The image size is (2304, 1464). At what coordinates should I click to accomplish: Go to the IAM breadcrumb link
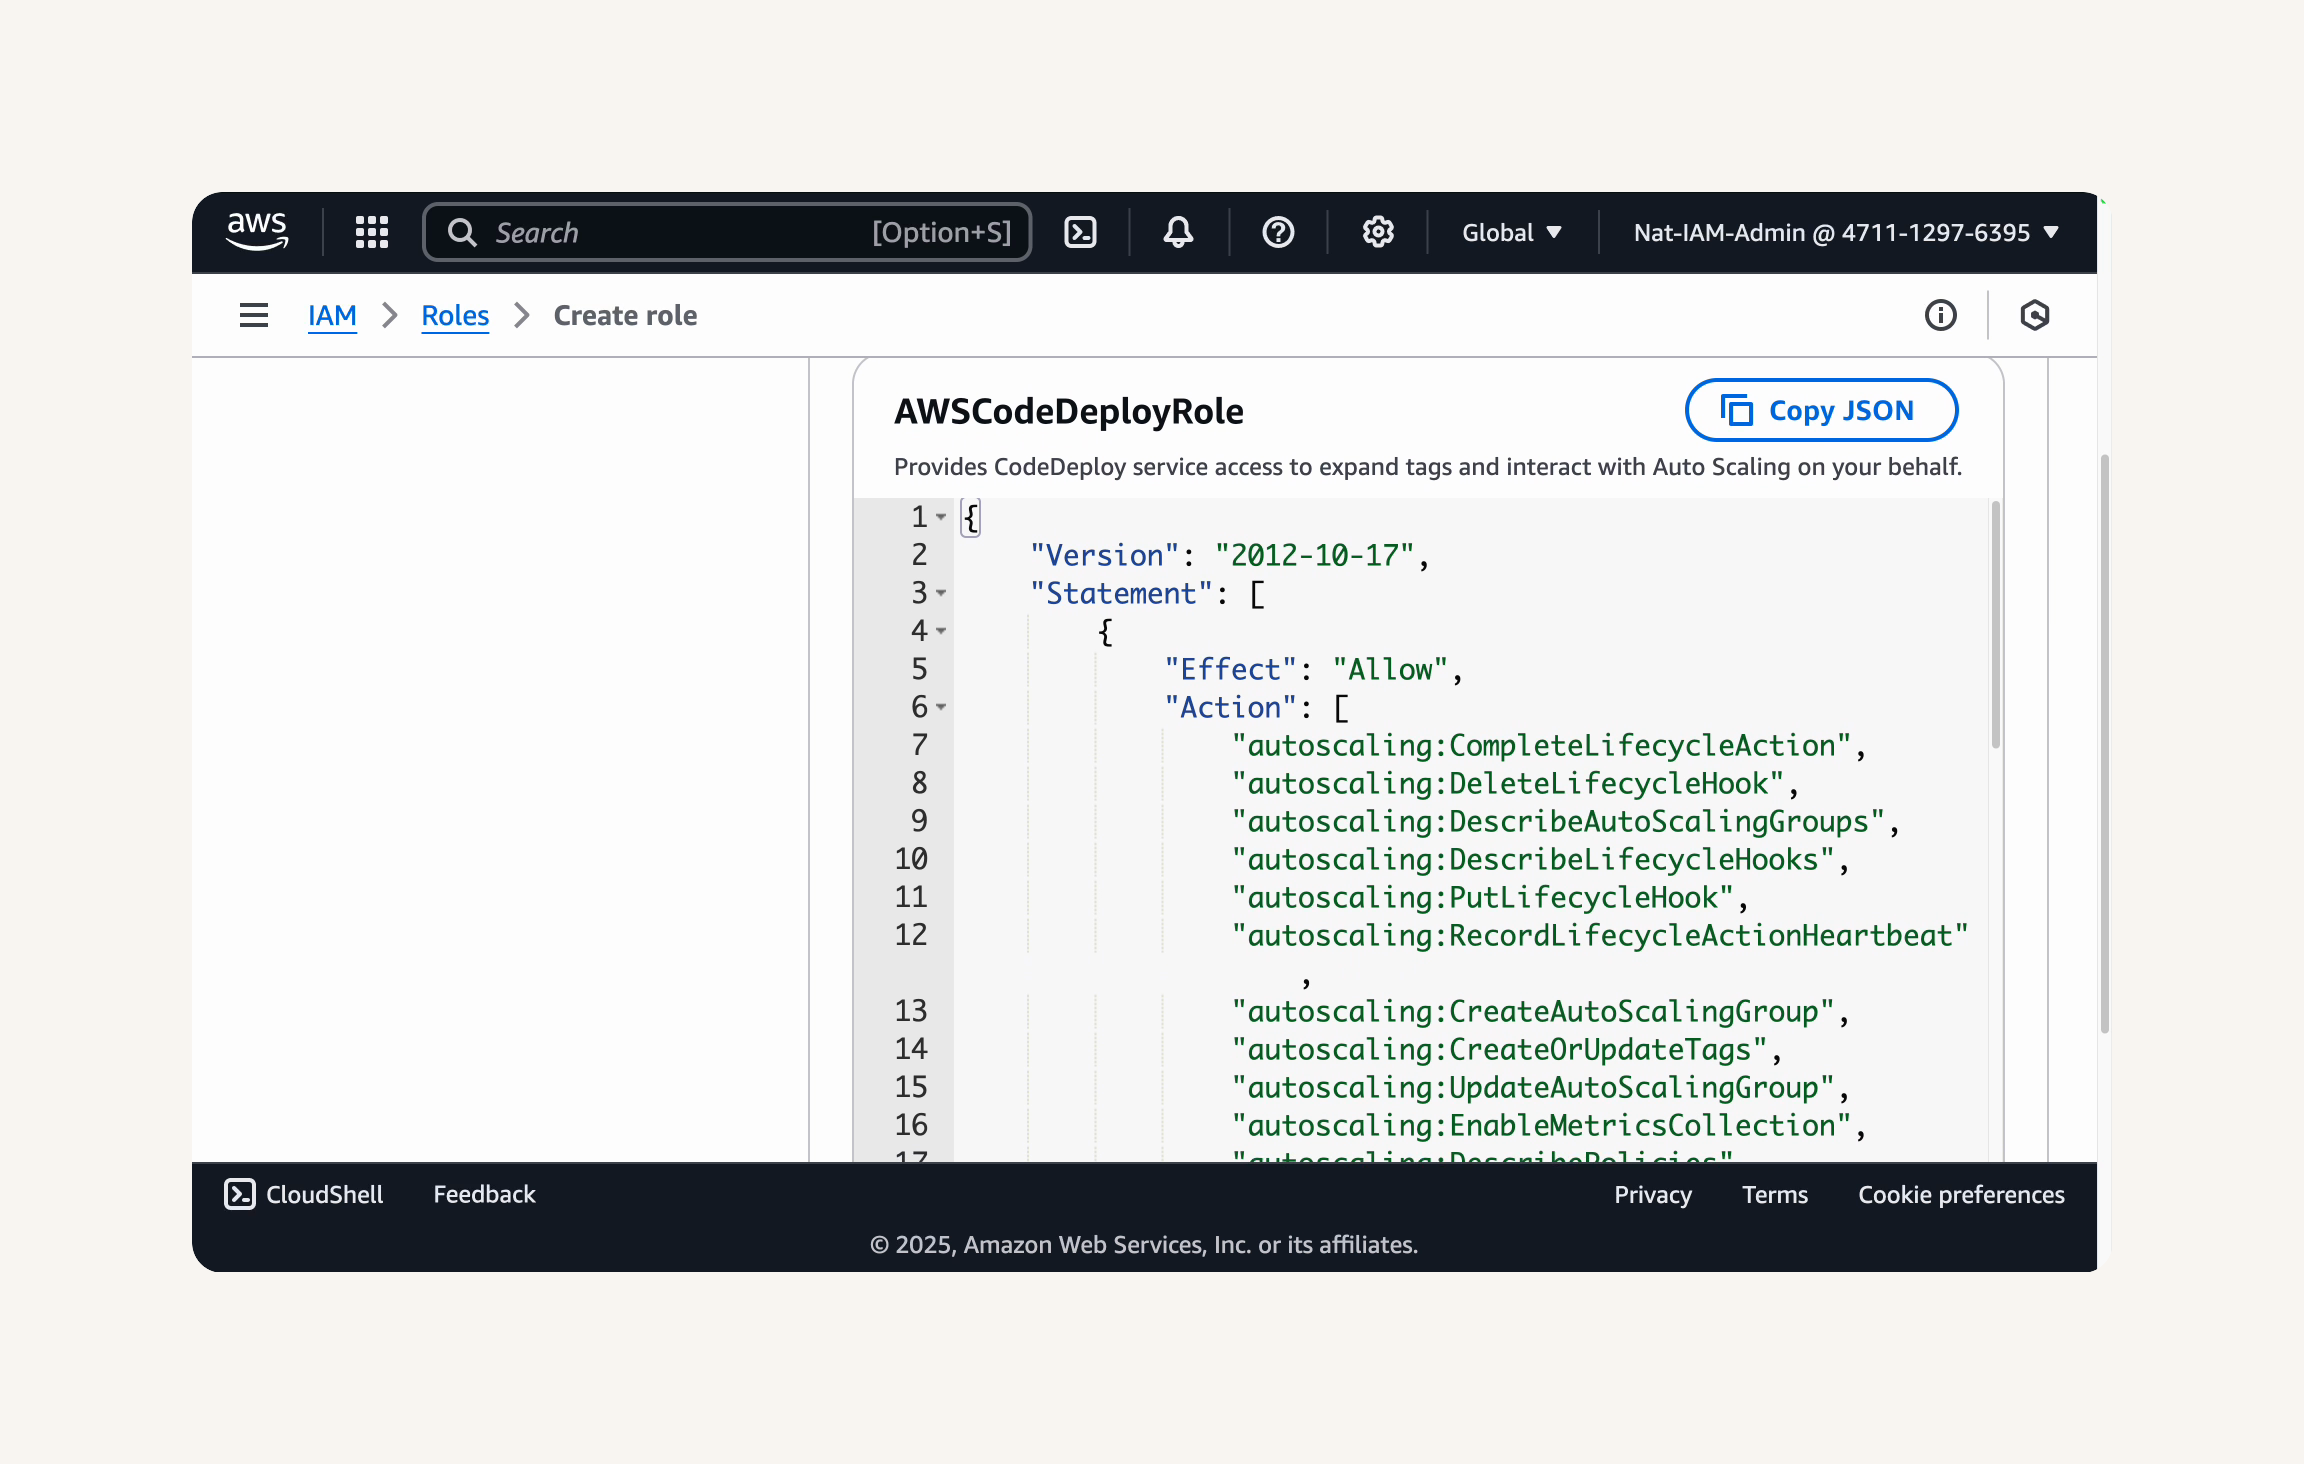(332, 315)
